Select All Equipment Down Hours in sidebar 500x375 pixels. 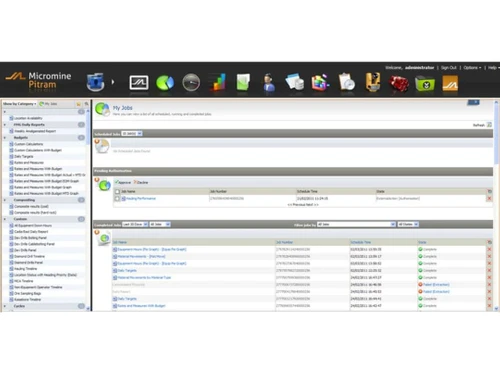click(33, 226)
